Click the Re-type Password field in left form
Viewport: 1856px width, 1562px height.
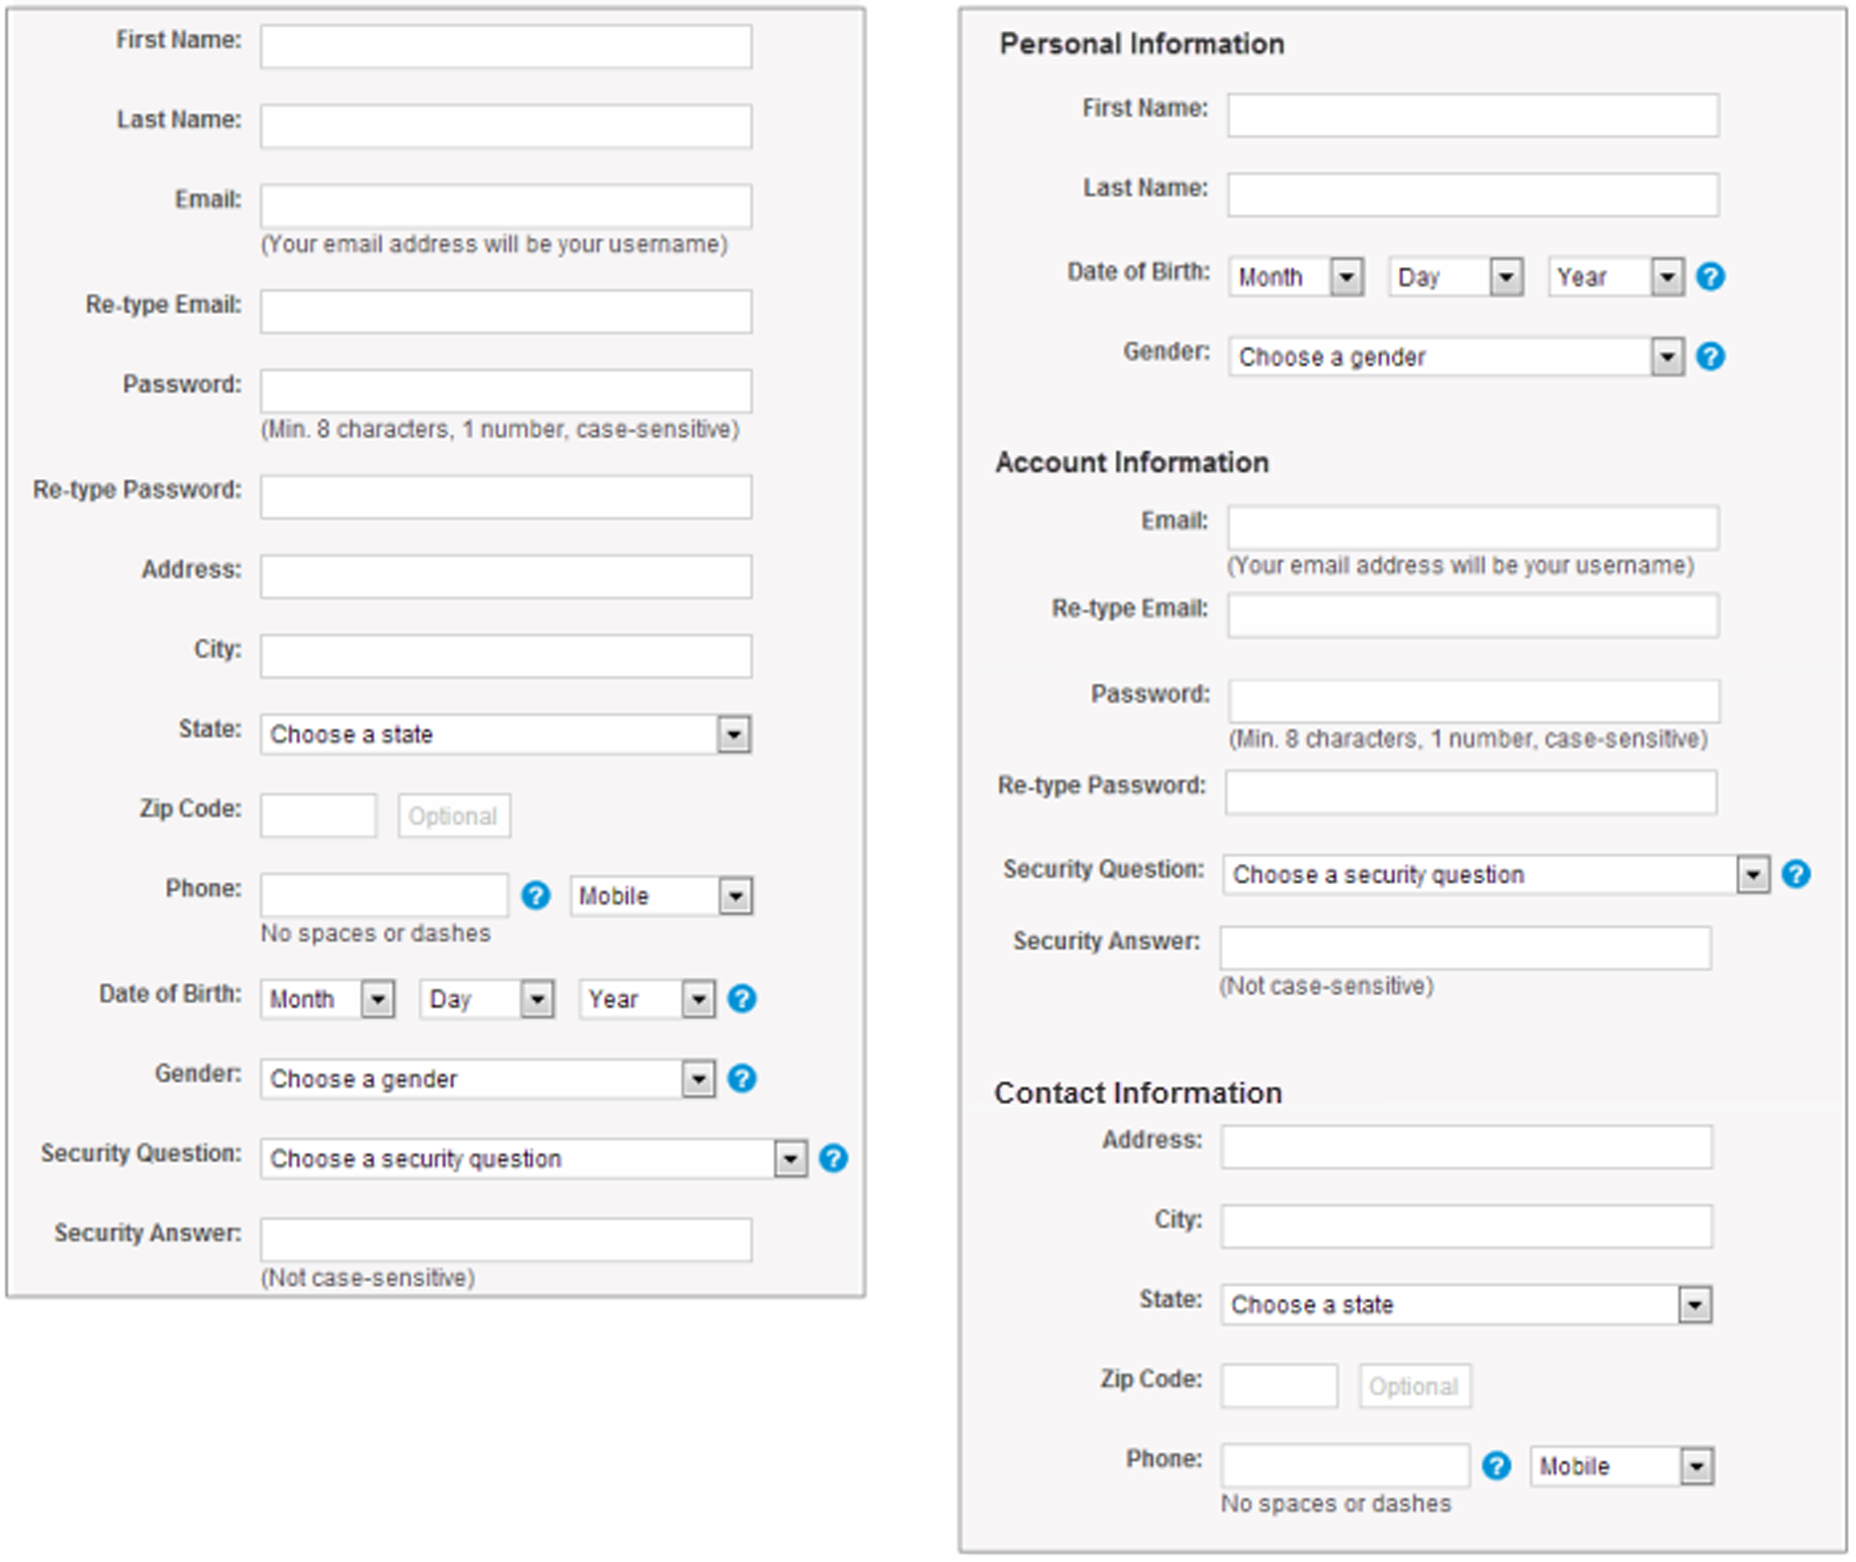pyautogui.click(x=506, y=497)
